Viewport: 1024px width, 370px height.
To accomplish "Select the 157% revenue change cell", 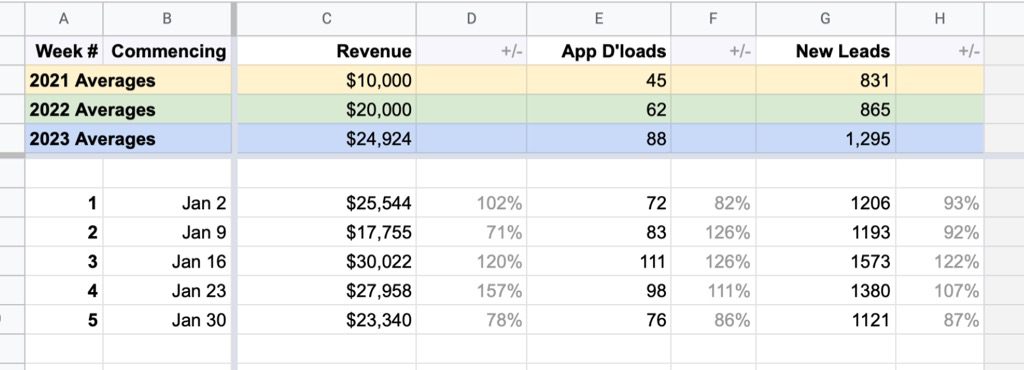I will (x=472, y=290).
